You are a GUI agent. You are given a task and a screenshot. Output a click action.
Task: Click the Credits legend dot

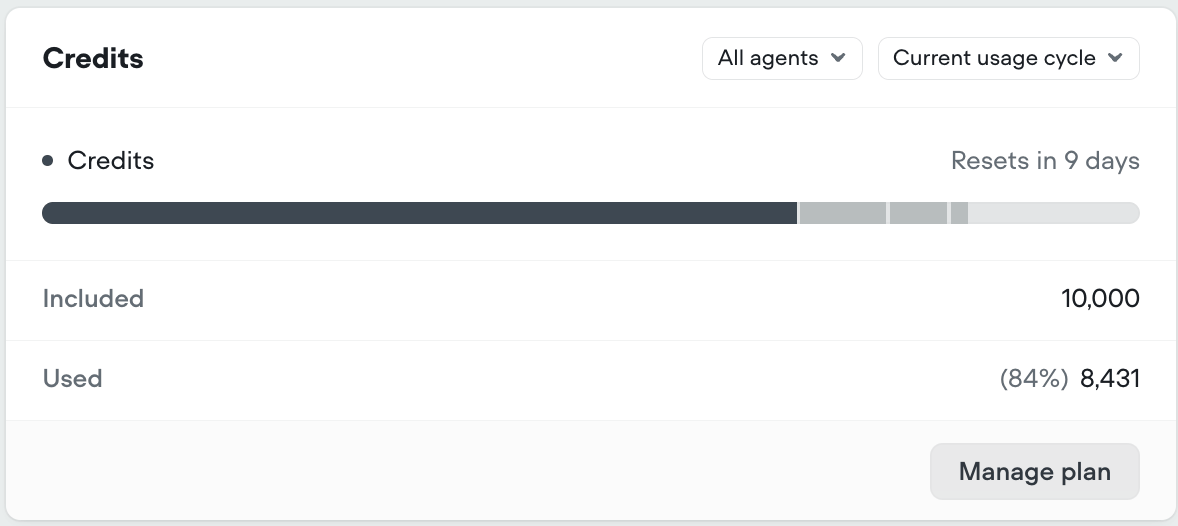[x=48, y=161]
